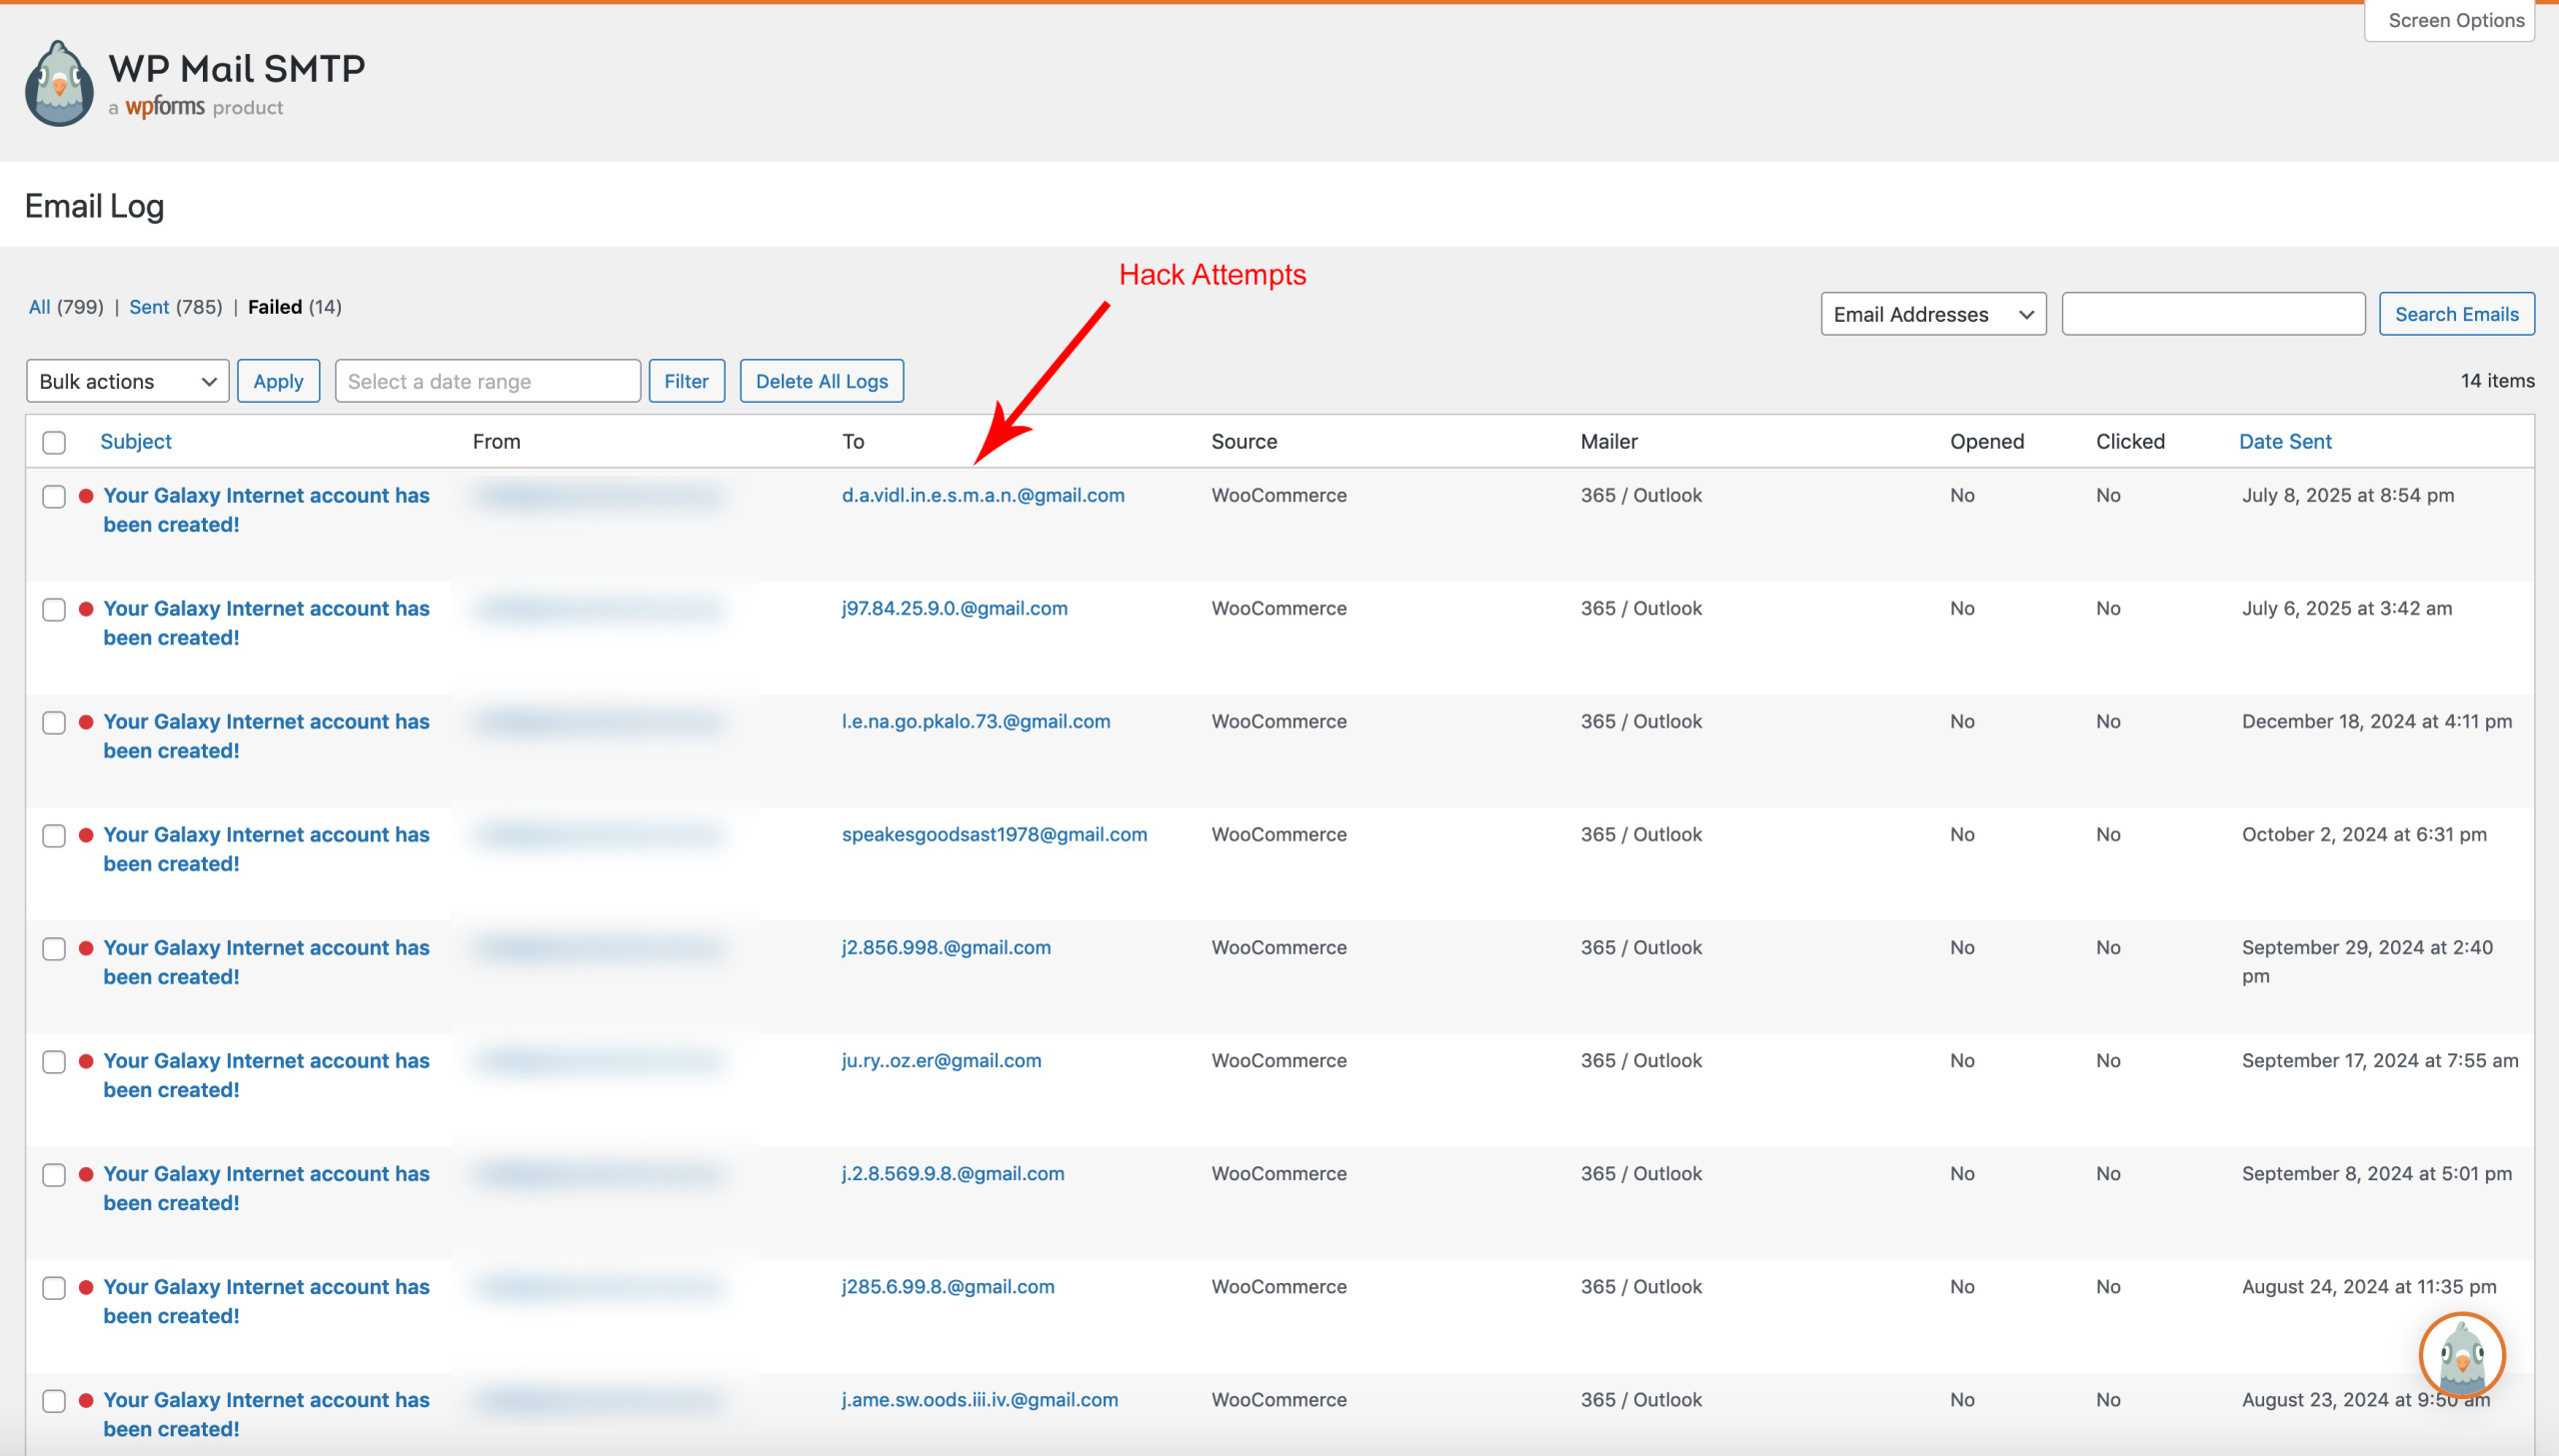Click the wpforms brand logo text
Screen dimensions: 2559x1456
coord(165,106)
